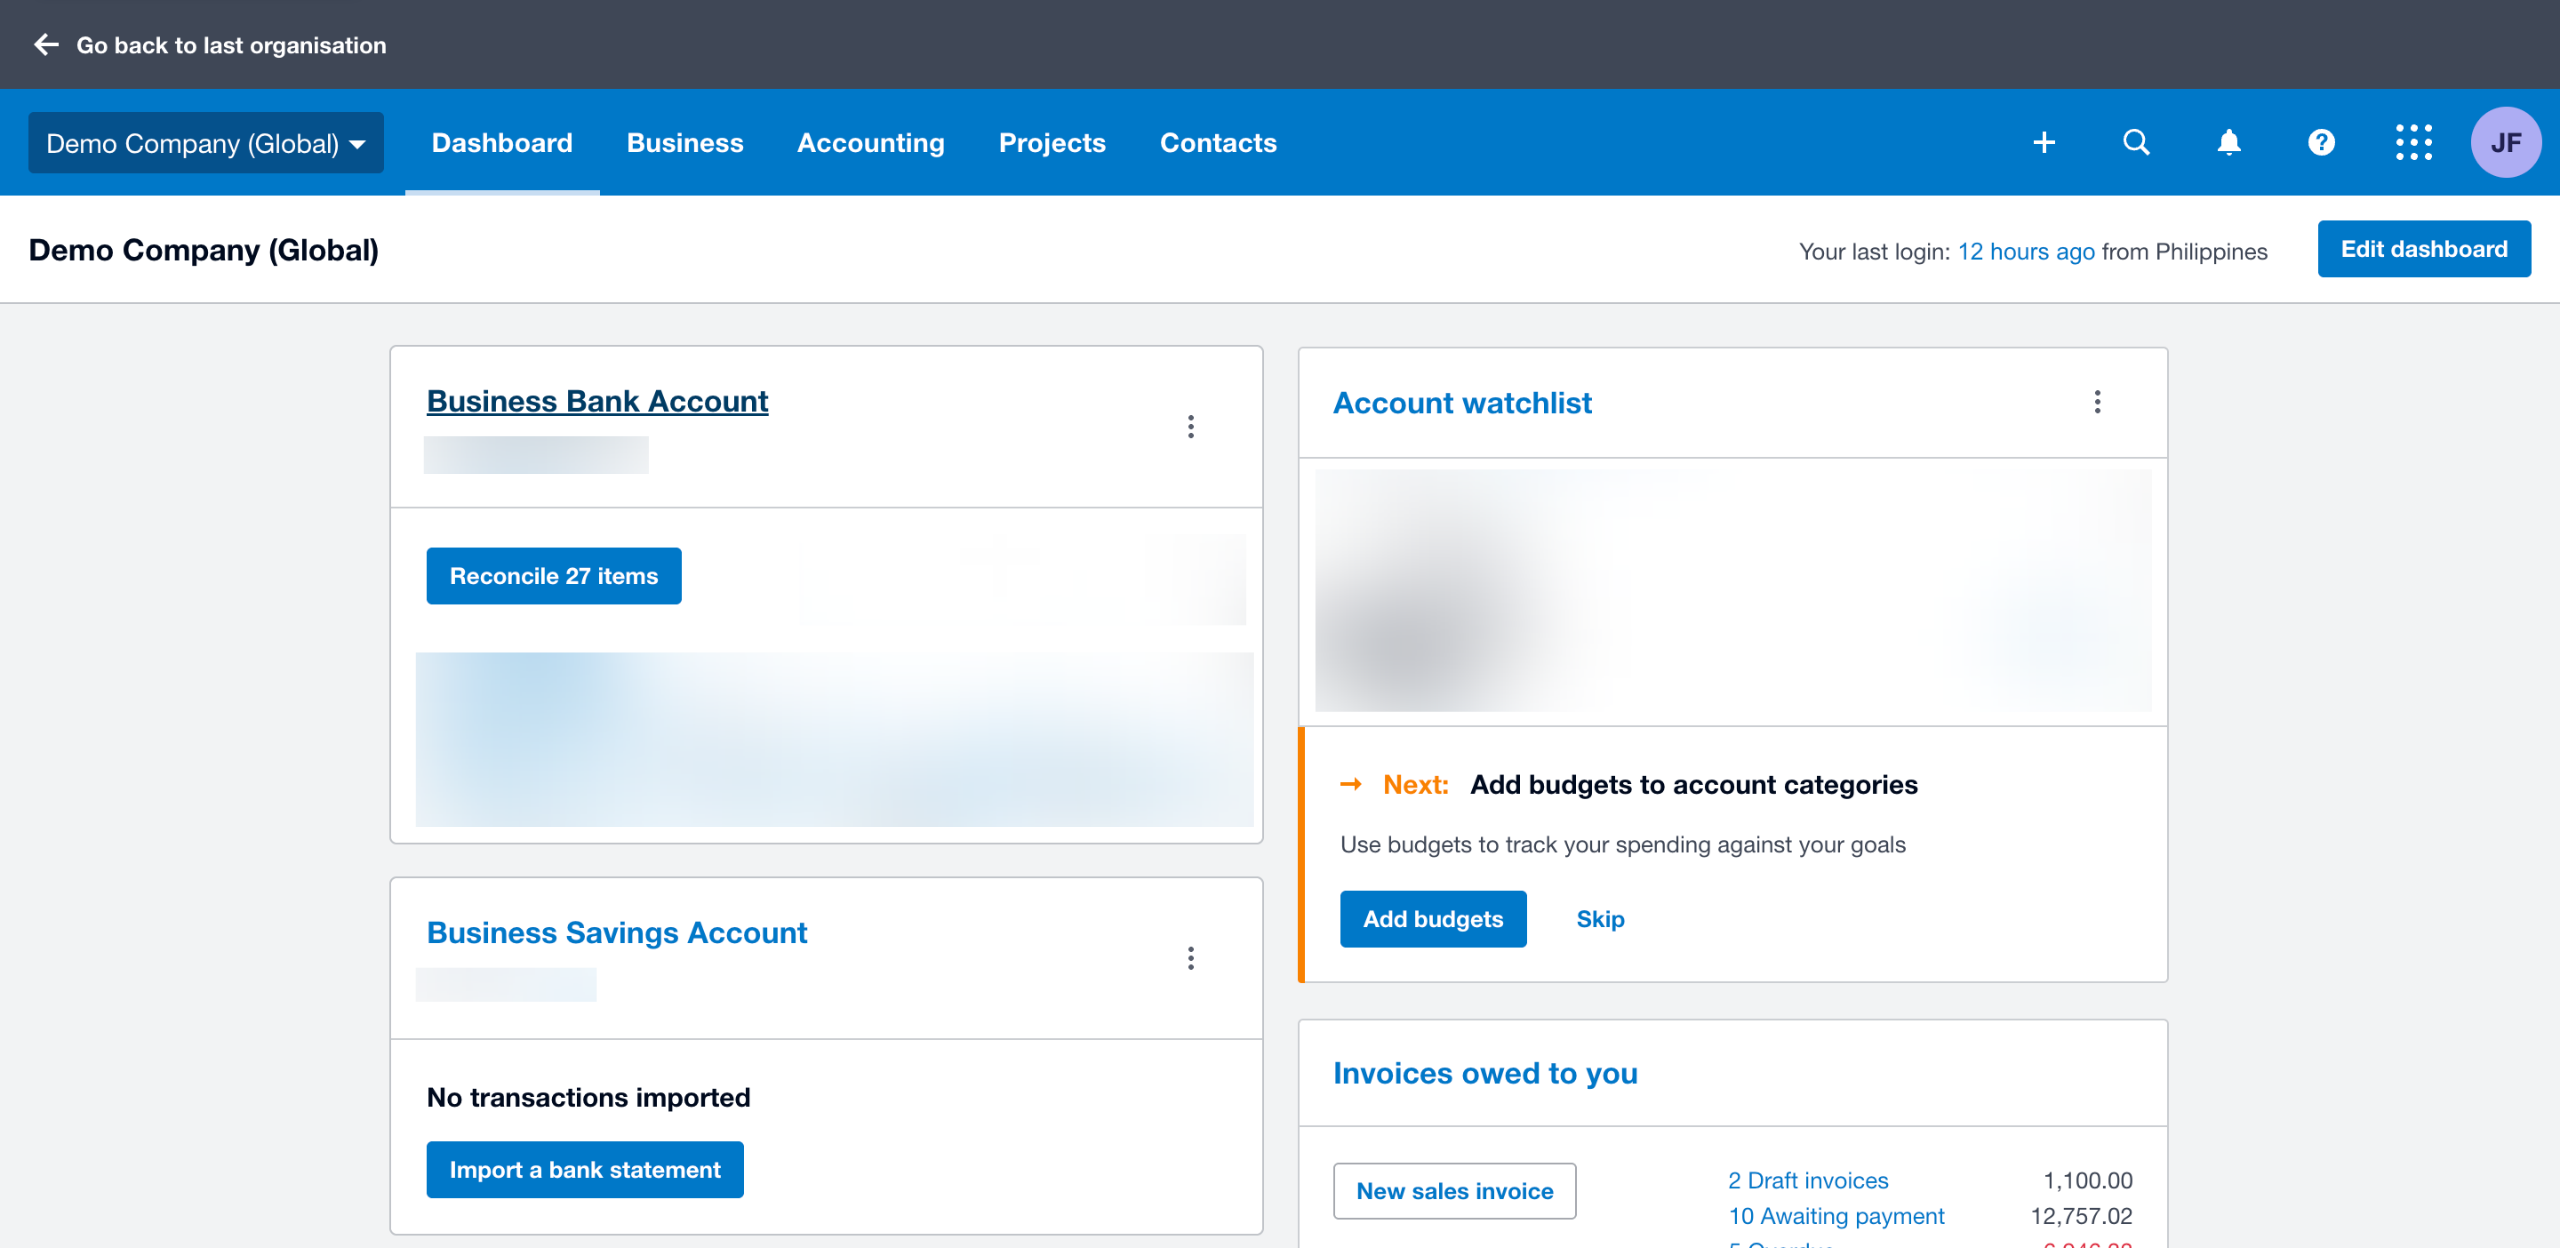Click the bank account balance chart
2560x1248 pixels.
(834, 740)
